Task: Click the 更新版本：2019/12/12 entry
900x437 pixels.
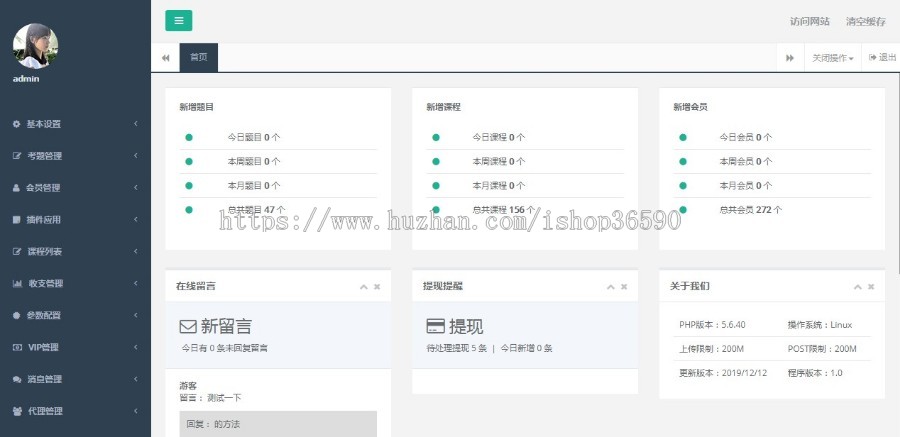Action: coord(723,373)
